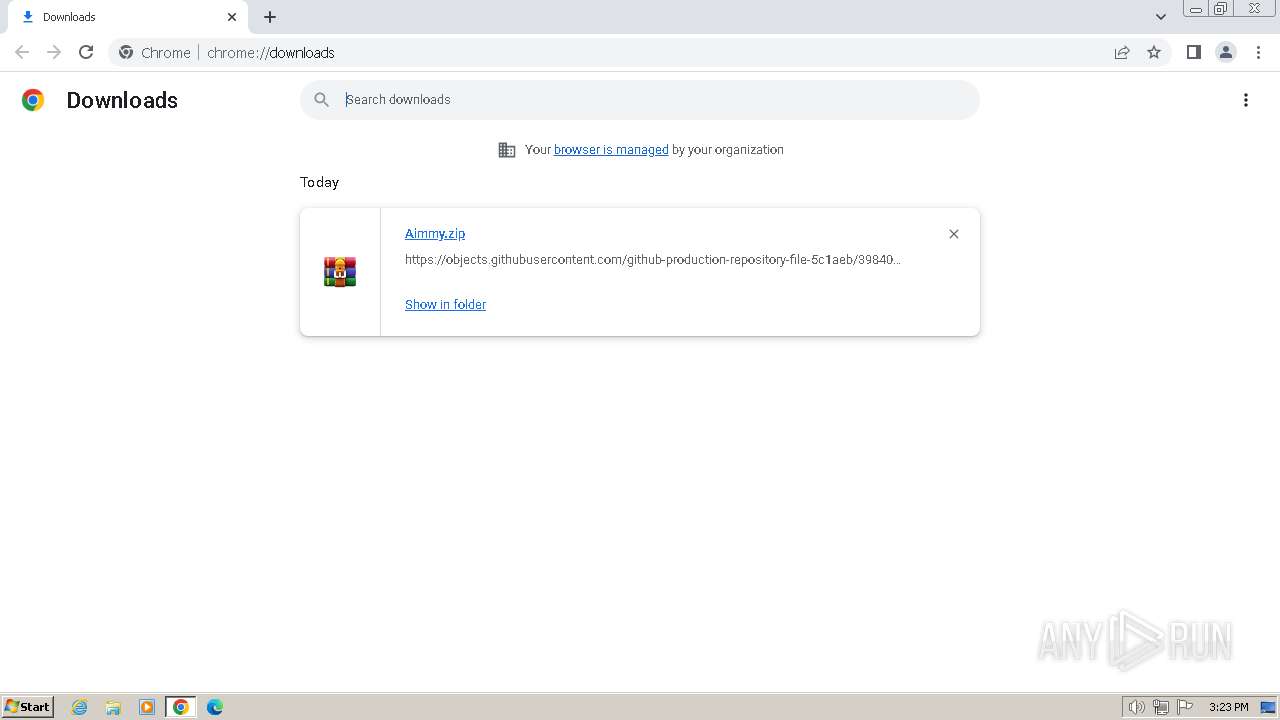Open the Windows Start button
1280x720 pixels.
coord(28,707)
